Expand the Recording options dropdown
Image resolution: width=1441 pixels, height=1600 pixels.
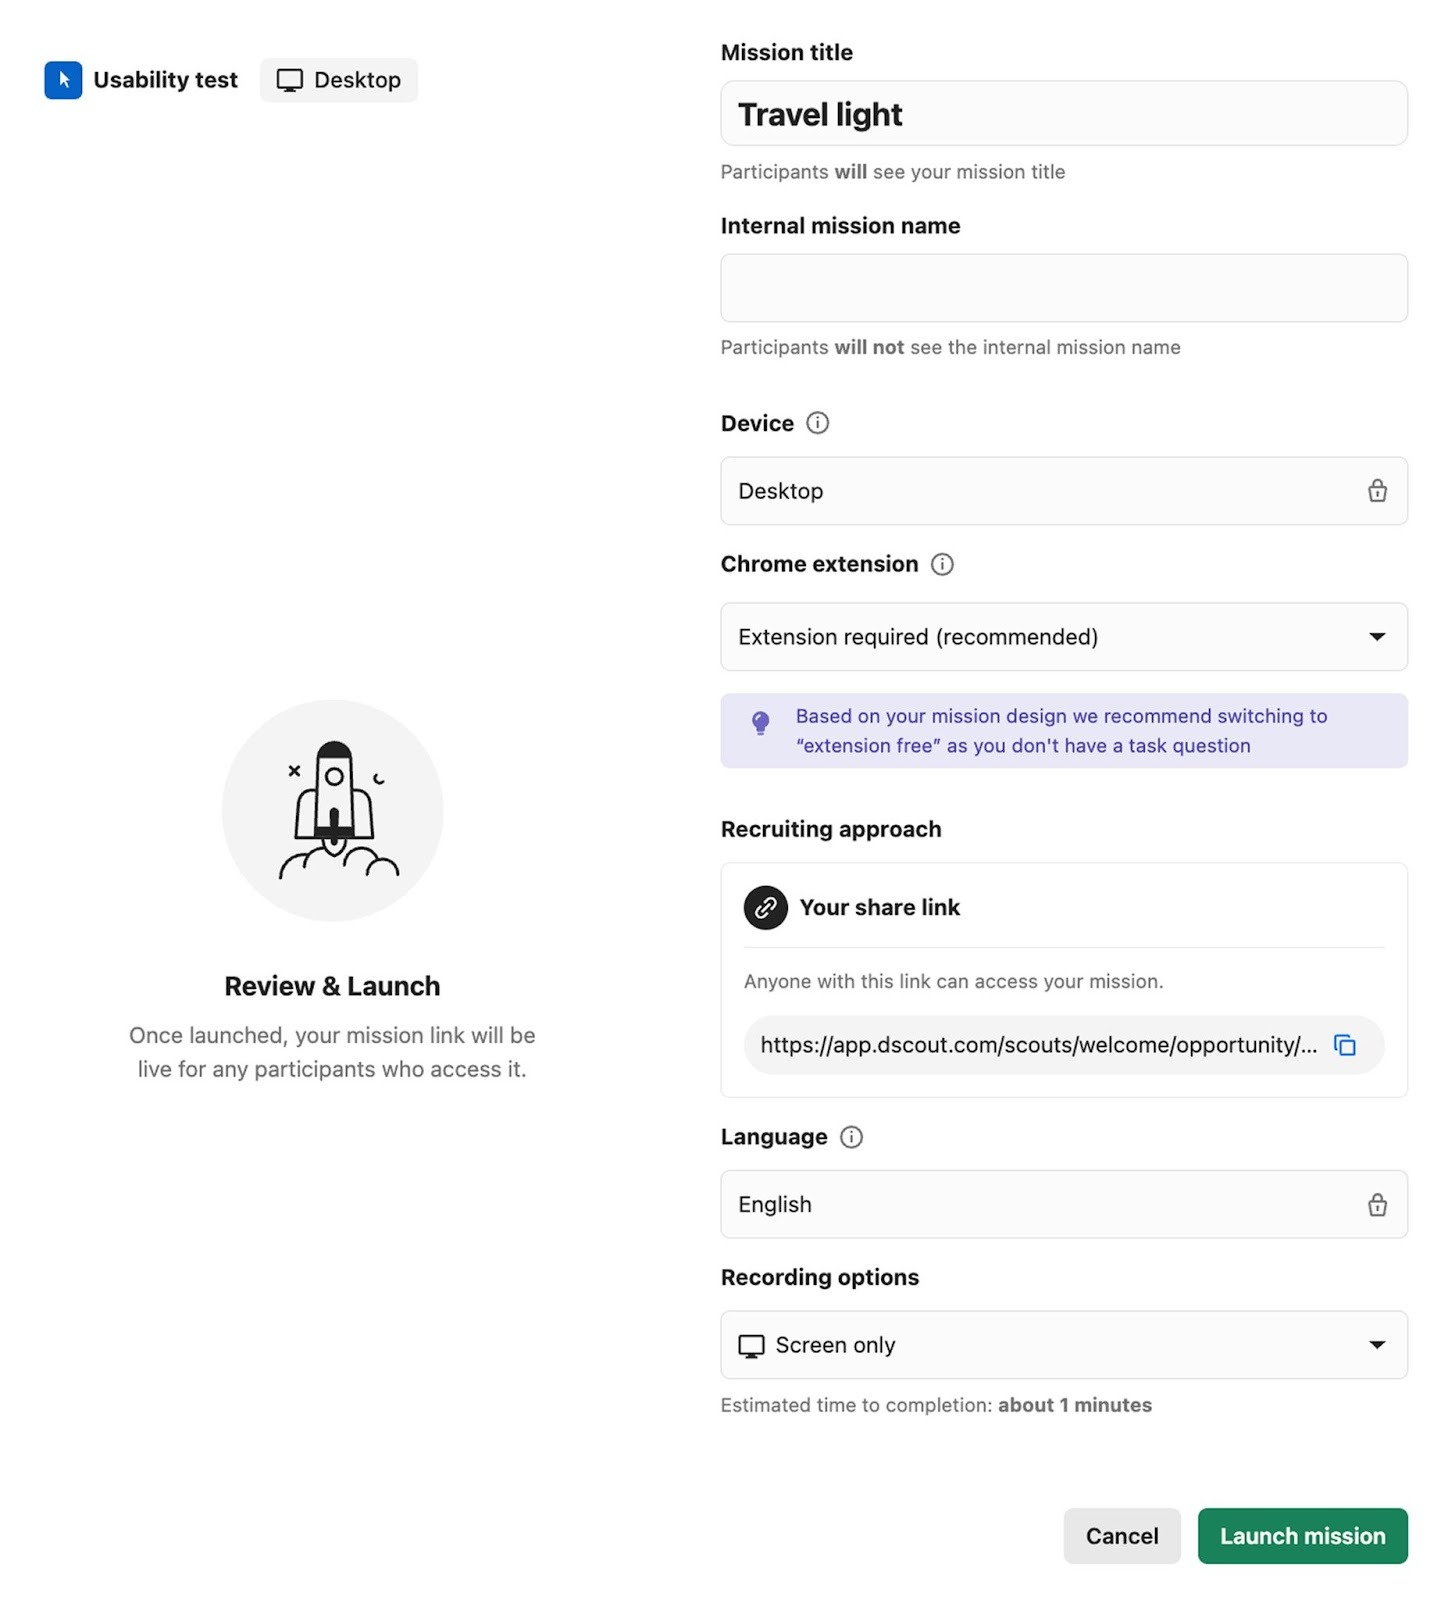point(1063,1345)
